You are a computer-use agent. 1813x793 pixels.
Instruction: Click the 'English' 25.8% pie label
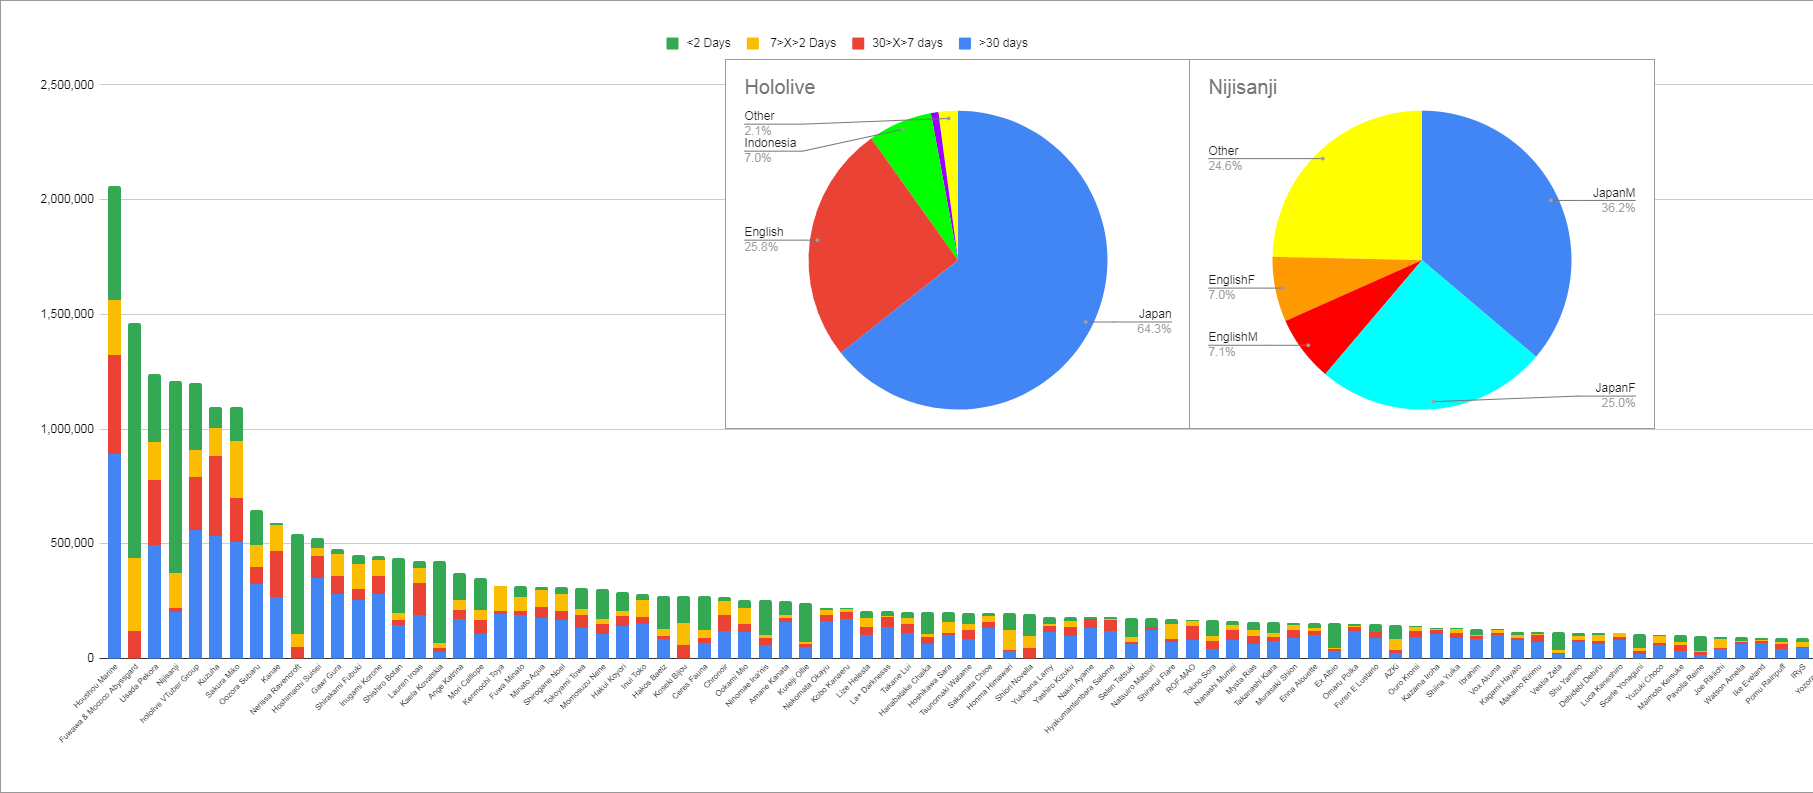tap(764, 239)
